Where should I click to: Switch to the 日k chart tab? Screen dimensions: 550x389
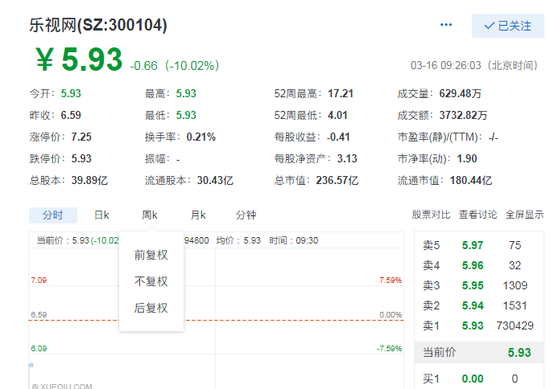(102, 215)
